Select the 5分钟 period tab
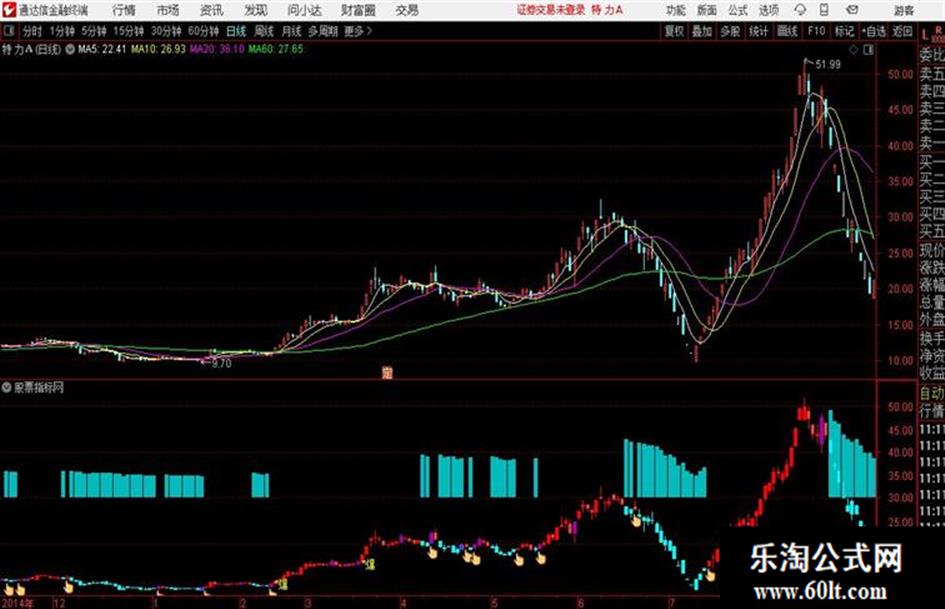Screen dimensions: 945x609 click(x=94, y=31)
